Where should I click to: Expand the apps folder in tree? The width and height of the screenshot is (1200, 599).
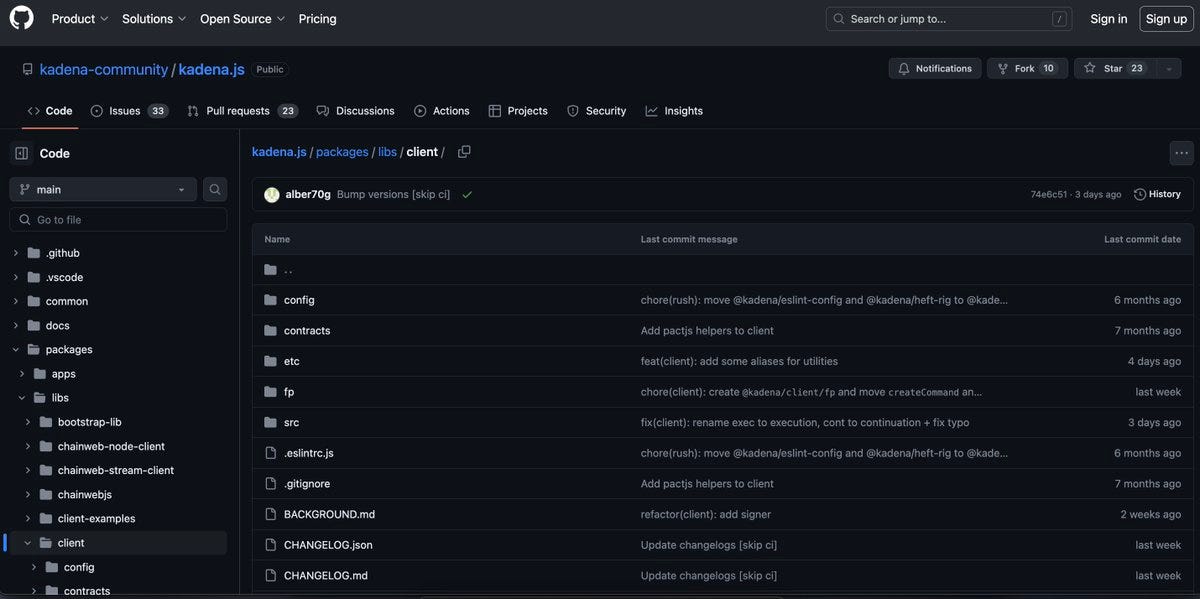click(x=23, y=374)
